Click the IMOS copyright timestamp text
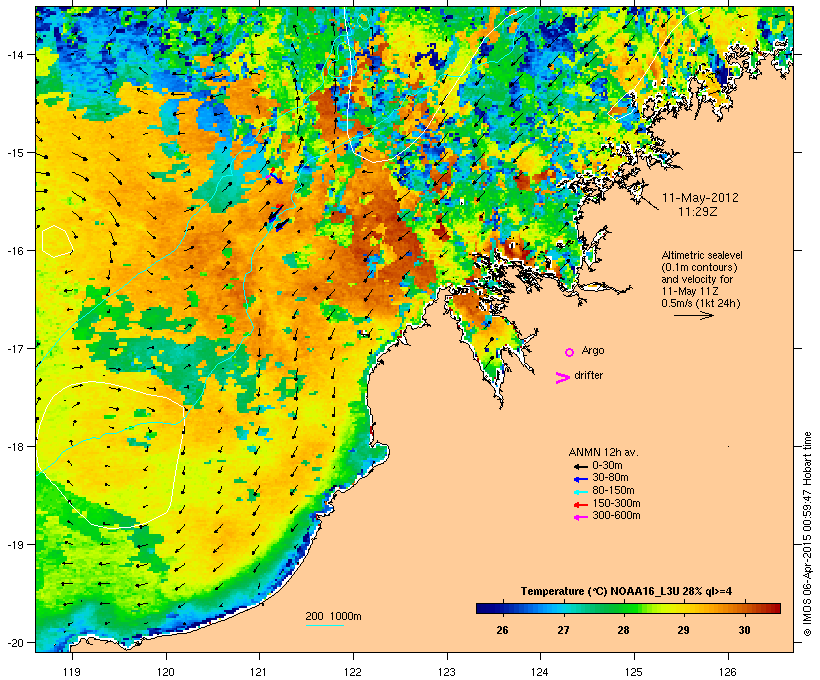This screenshot has width=820, height=680. pyautogui.click(x=807, y=534)
